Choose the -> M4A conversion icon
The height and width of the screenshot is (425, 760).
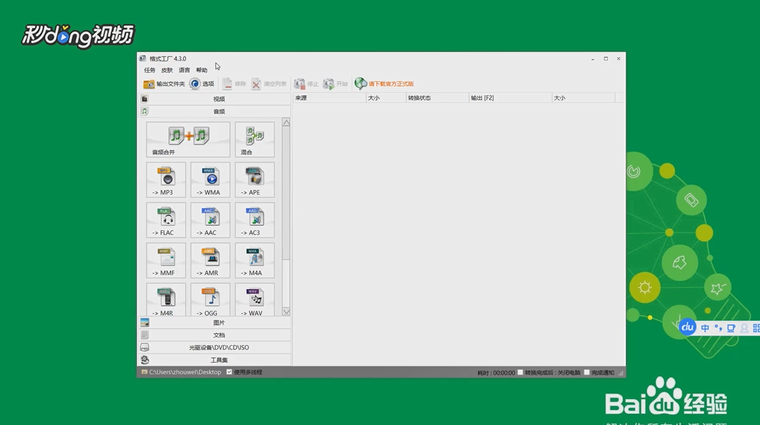click(x=254, y=260)
